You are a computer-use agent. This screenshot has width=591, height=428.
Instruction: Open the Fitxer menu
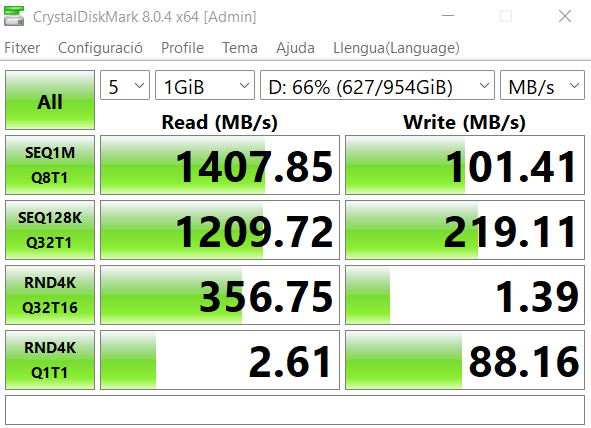[x=22, y=48]
